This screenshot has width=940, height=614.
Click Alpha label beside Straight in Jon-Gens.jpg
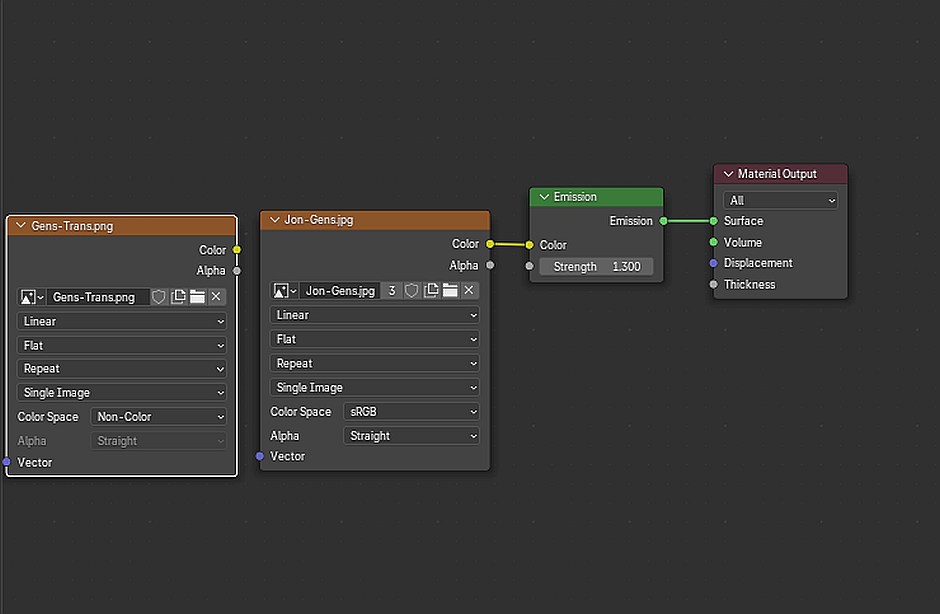[285, 436]
